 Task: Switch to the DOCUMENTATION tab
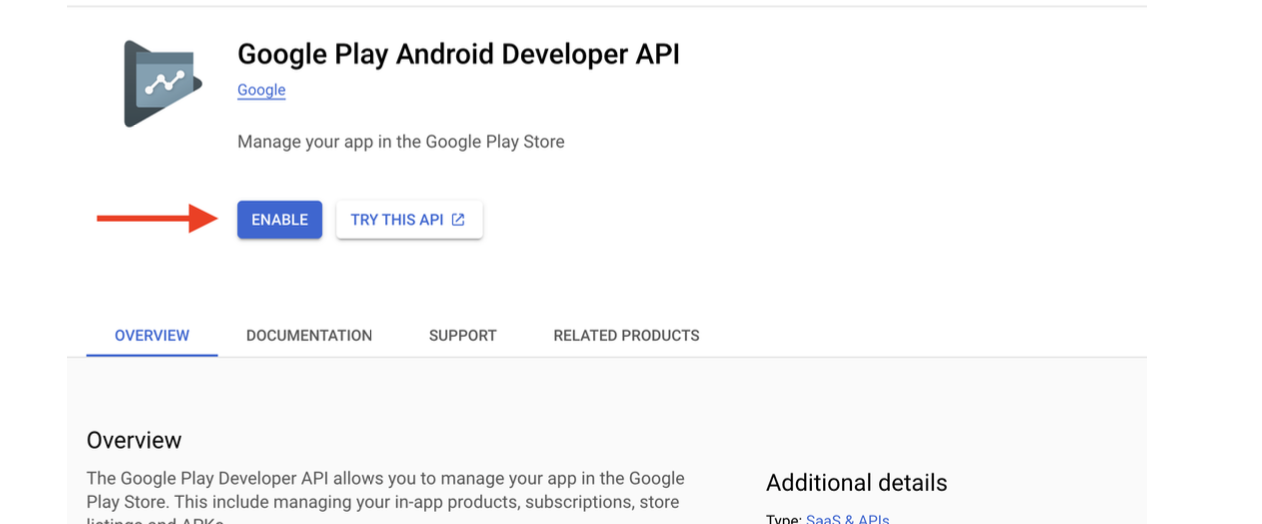tap(309, 336)
